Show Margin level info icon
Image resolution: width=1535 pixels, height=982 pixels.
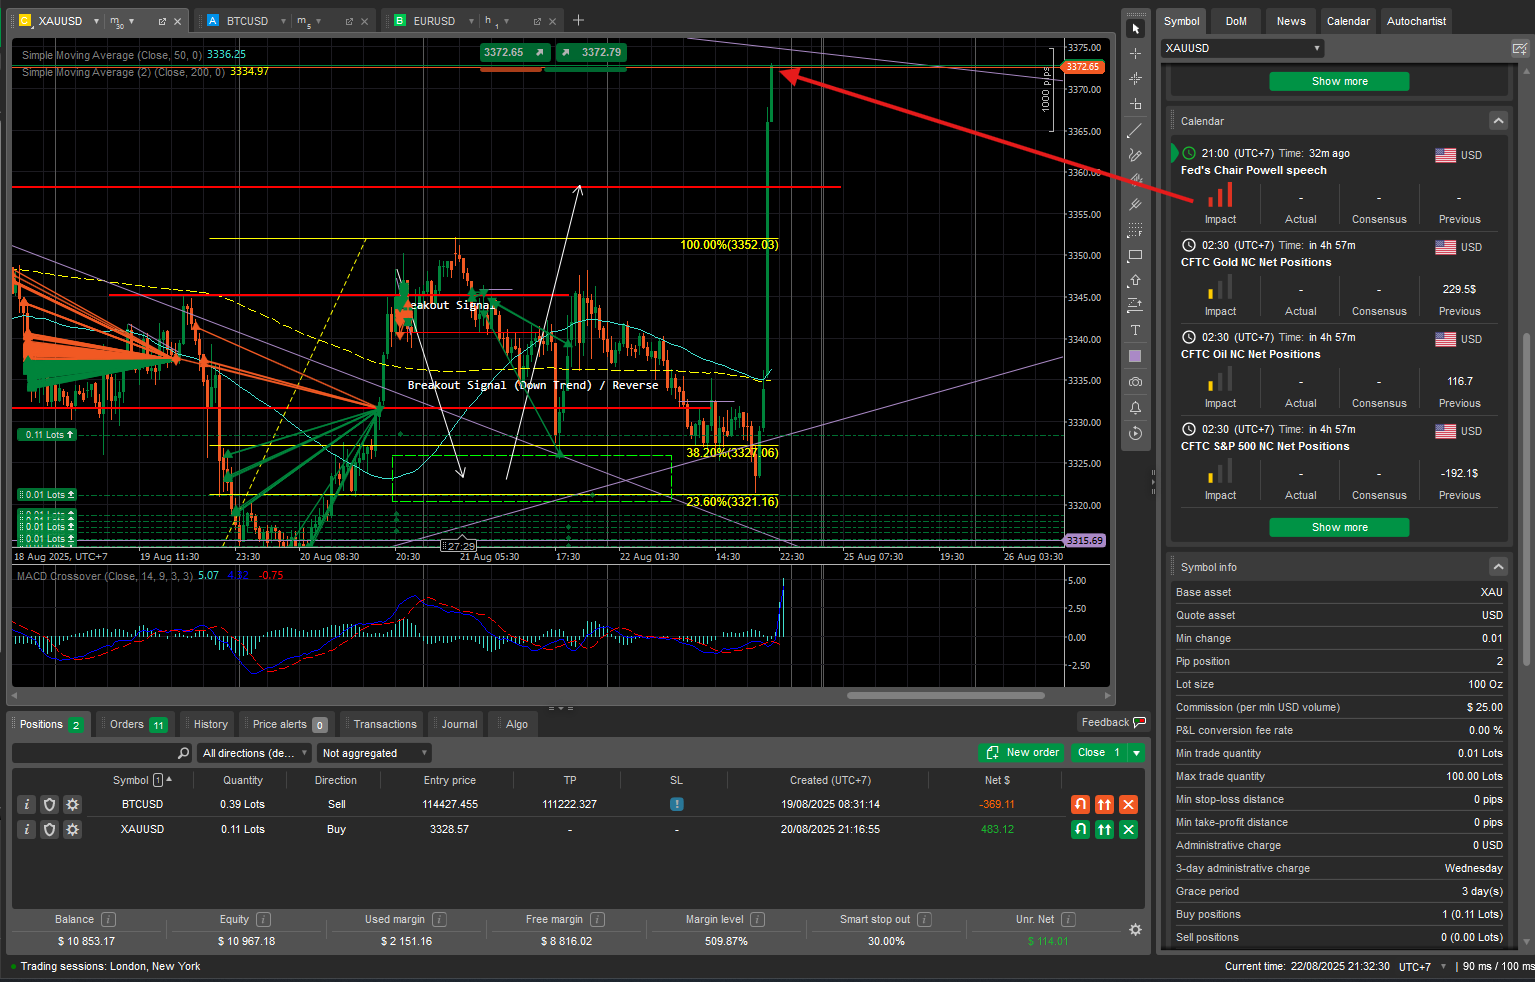[x=757, y=919]
